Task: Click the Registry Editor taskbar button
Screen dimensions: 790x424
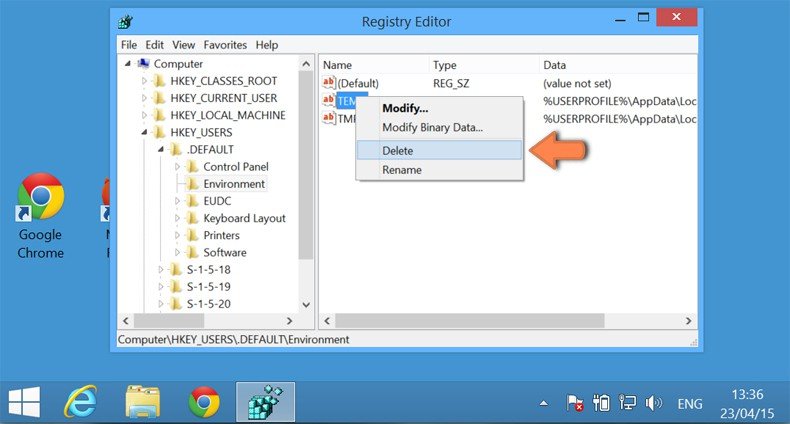Action: pyautogui.click(x=266, y=402)
